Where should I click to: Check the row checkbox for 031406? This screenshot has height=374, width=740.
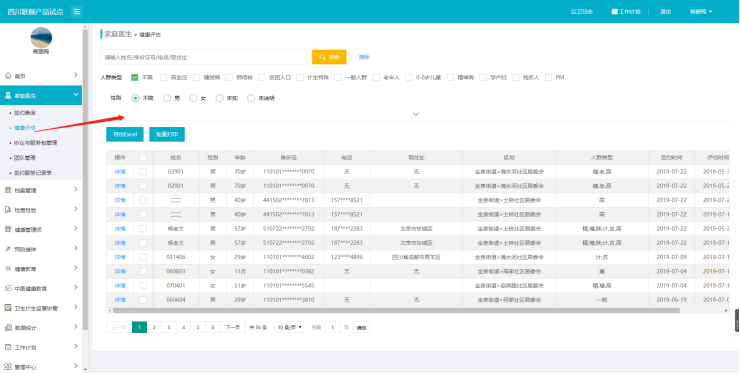click(143, 257)
